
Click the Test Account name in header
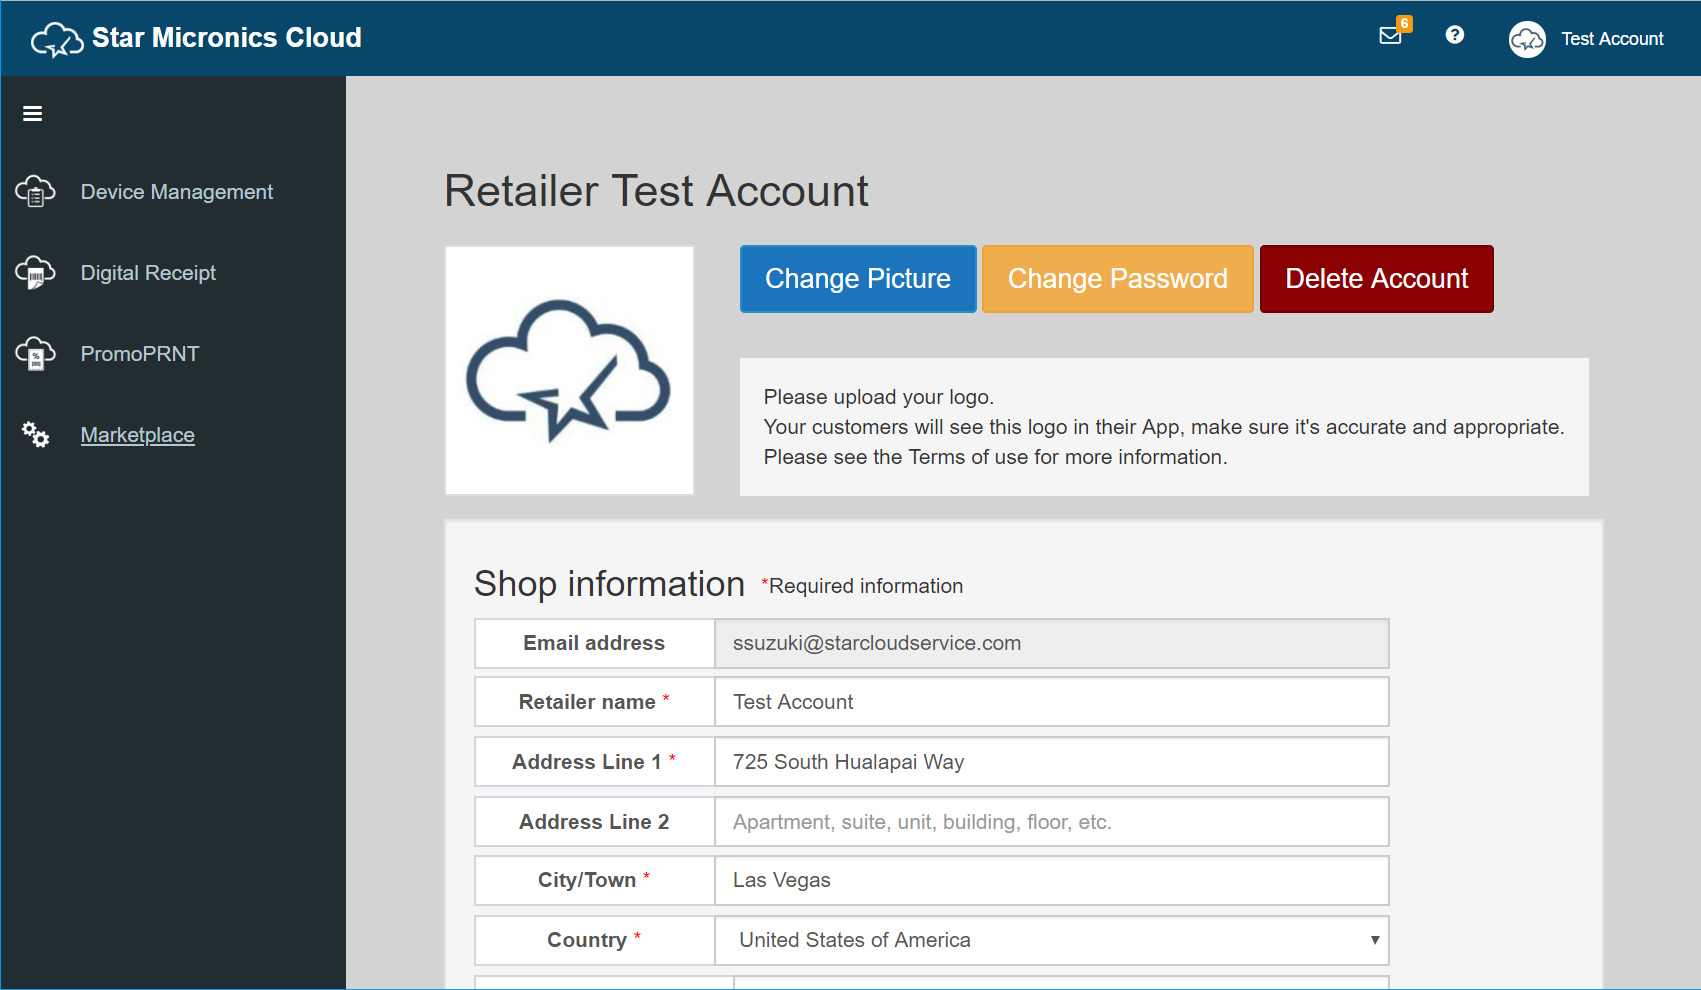point(1612,39)
